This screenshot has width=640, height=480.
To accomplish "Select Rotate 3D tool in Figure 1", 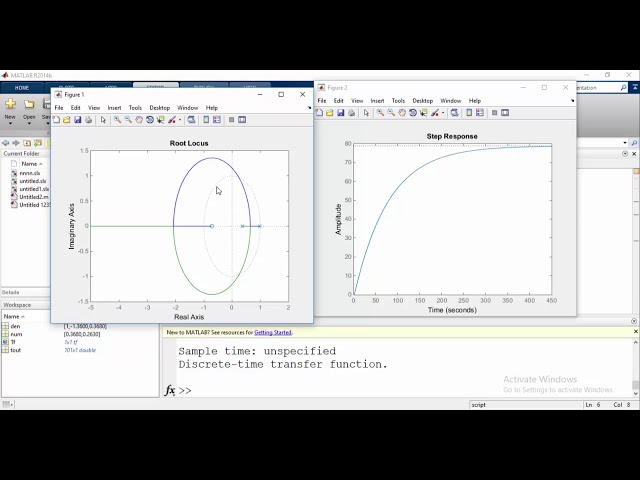I will (149, 120).
